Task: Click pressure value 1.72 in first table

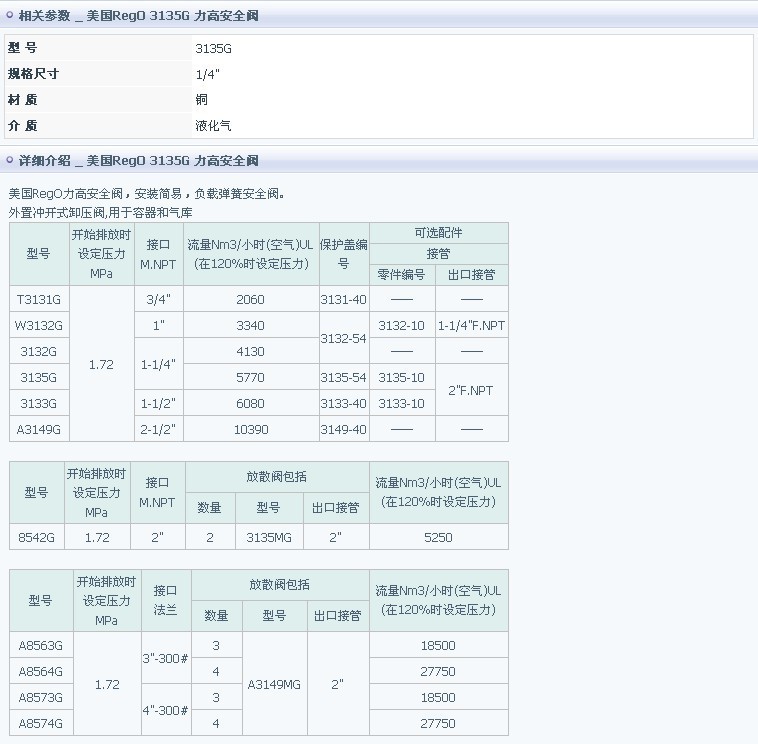Action: click(102, 365)
